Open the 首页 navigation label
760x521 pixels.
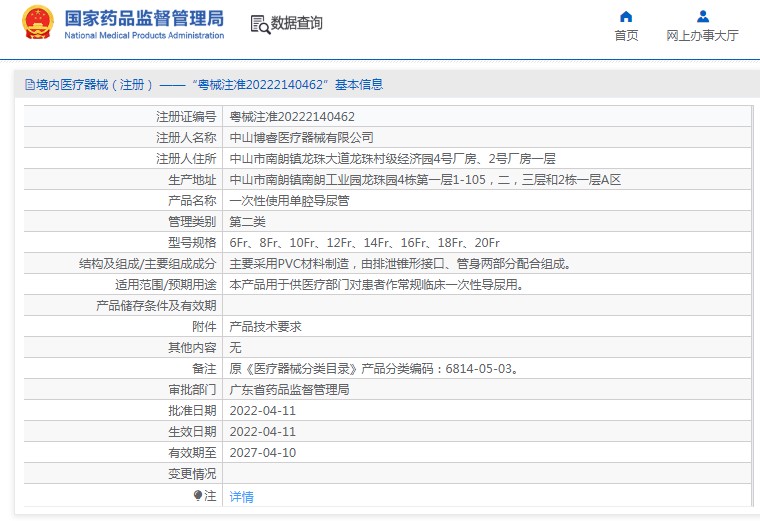pyautogui.click(x=626, y=36)
